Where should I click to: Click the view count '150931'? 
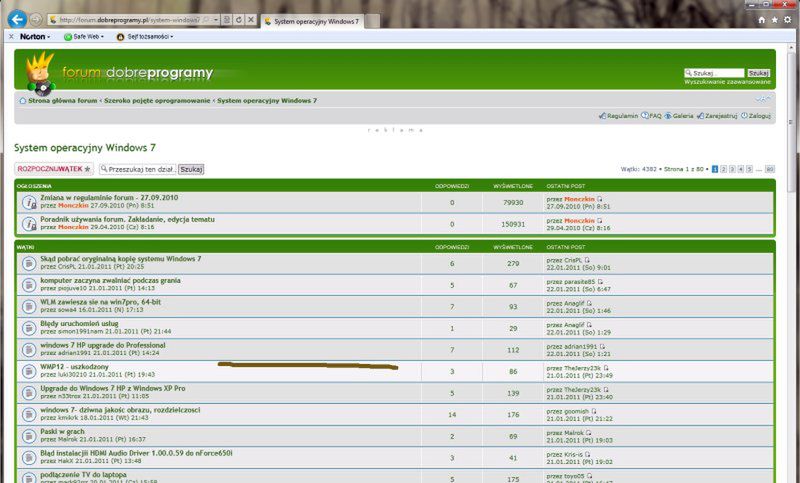[513, 224]
